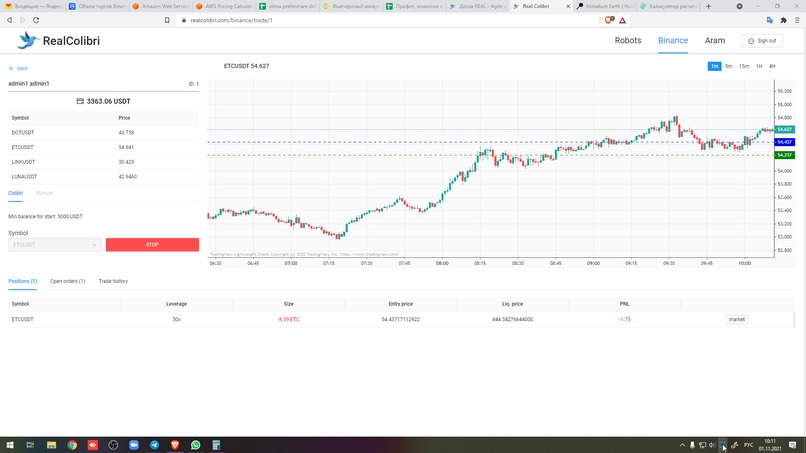The height and width of the screenshot is (453, 806).
Task: Select the DOTUSDT row in symbol list
Action: 103,133
